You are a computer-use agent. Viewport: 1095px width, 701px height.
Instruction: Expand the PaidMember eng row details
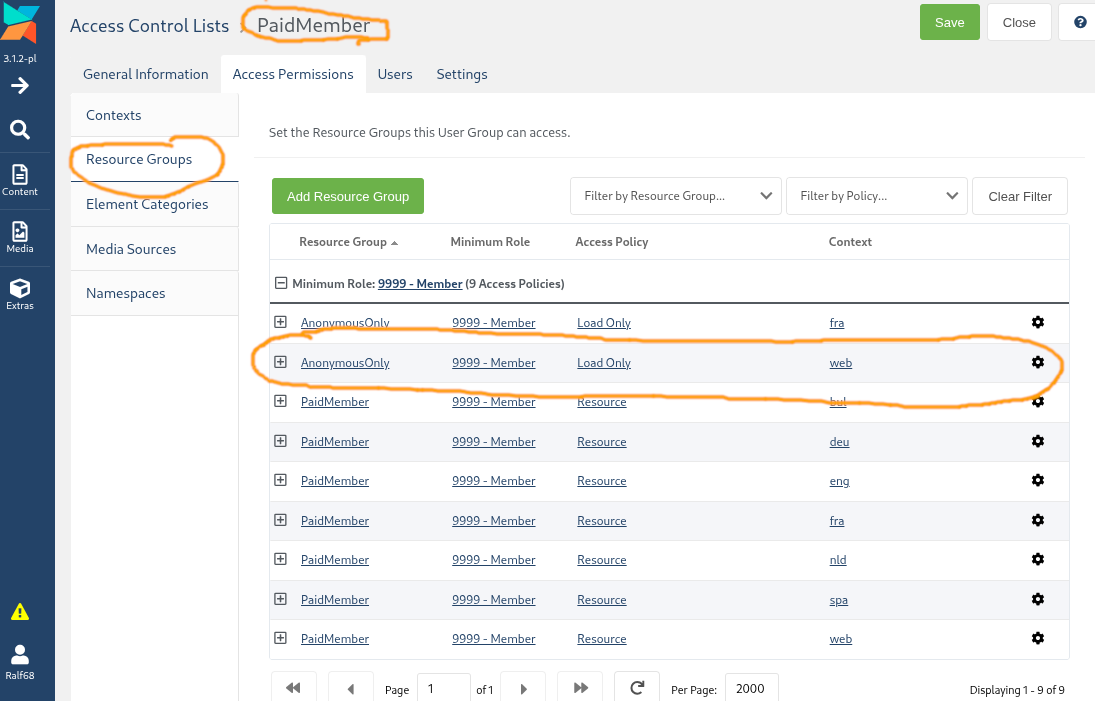[x=280, y=480]
